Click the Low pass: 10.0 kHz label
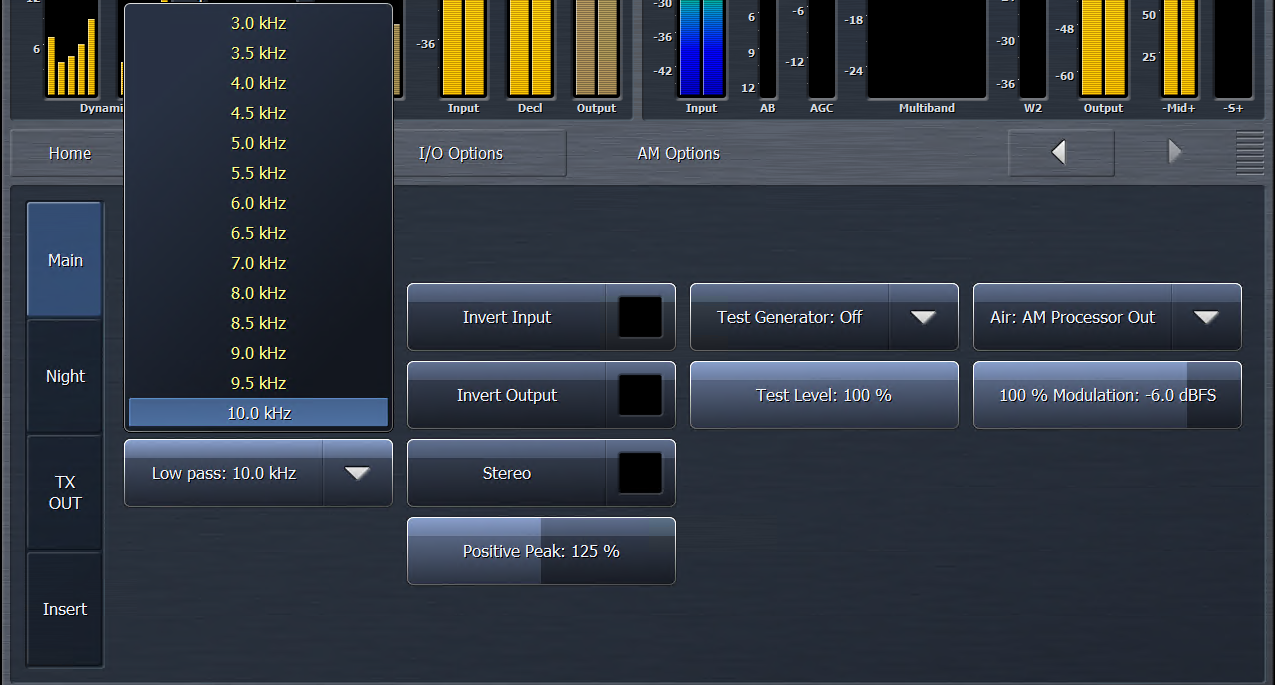This screenshot has width=1275, height=685. pyautogui.click(x=224, y=473)
